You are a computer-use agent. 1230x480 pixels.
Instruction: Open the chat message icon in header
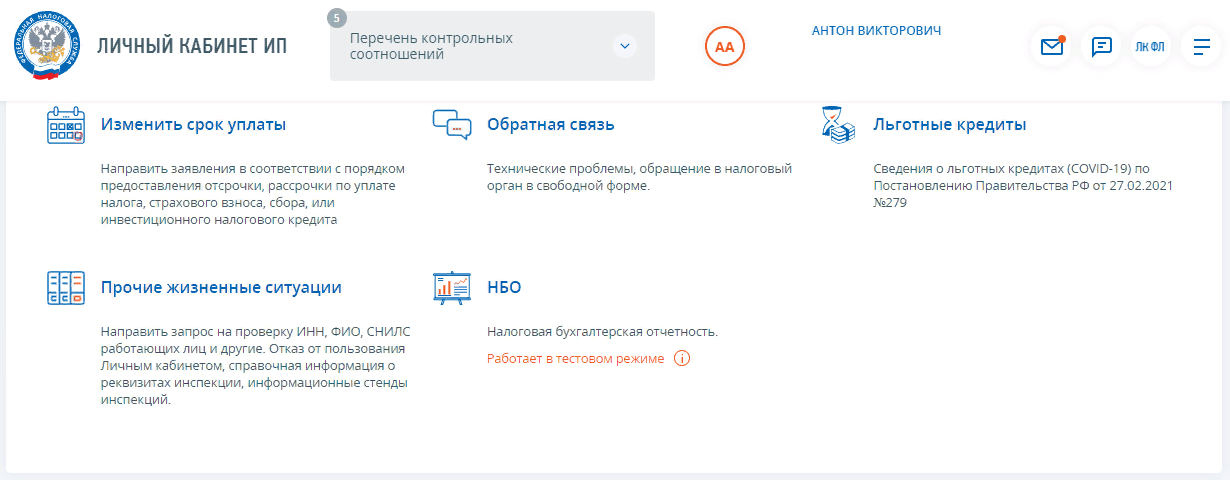(1102, 47)
